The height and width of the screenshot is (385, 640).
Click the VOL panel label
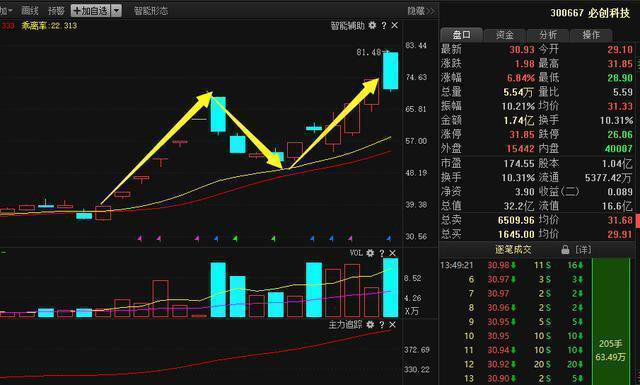[356, 253]
